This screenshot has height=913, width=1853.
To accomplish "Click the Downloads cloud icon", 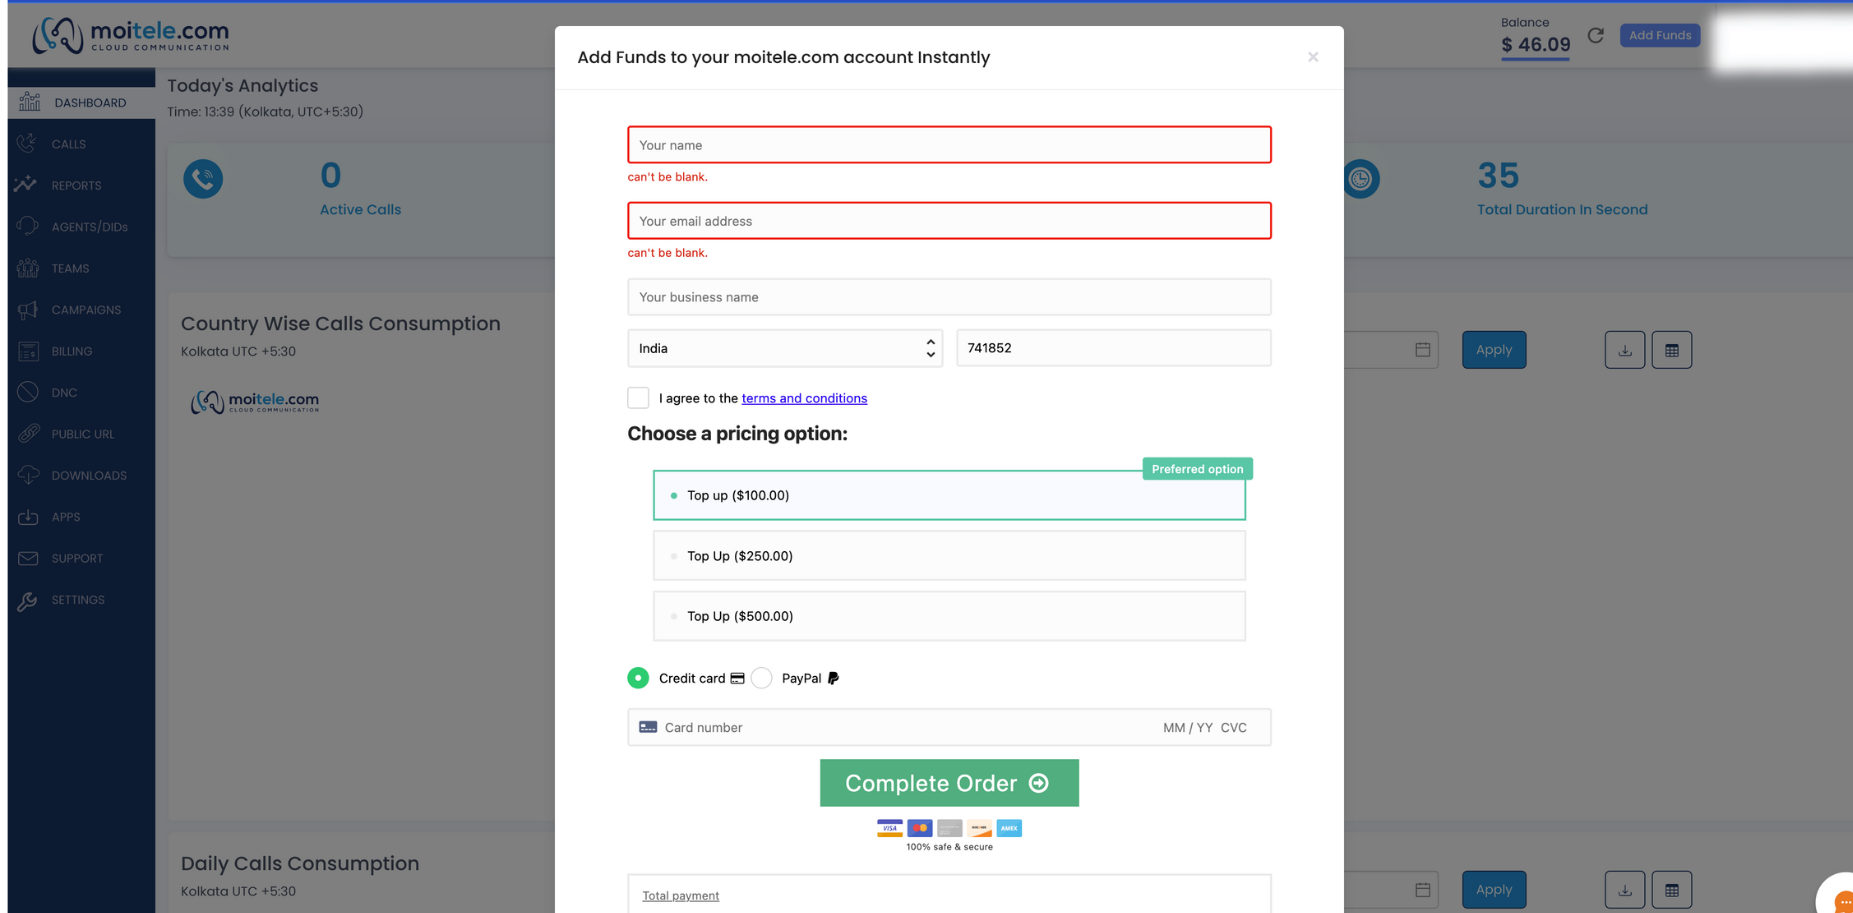I will [27, 475].
